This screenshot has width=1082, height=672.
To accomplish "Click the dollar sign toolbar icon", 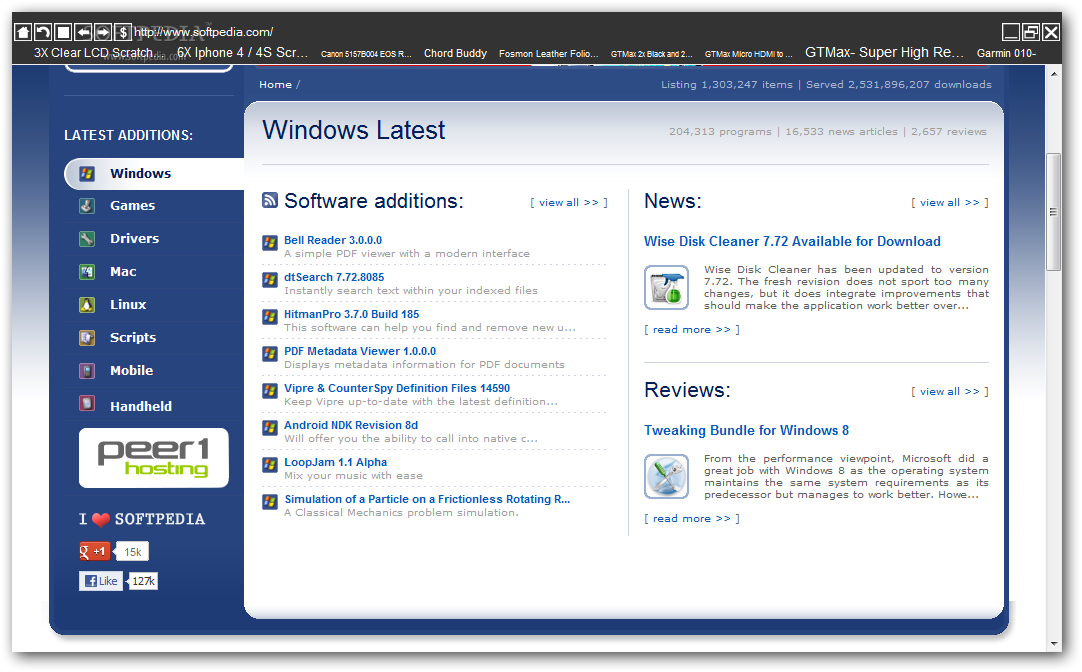I will click(x=123, y=32).
